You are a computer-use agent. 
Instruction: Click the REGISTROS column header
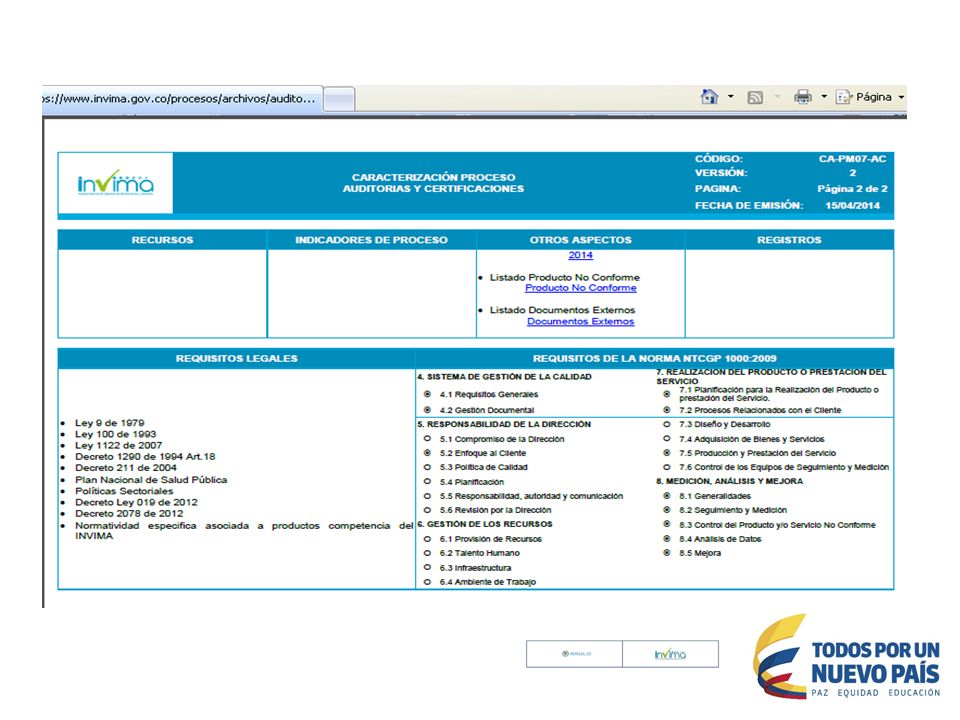pos(789,240)
